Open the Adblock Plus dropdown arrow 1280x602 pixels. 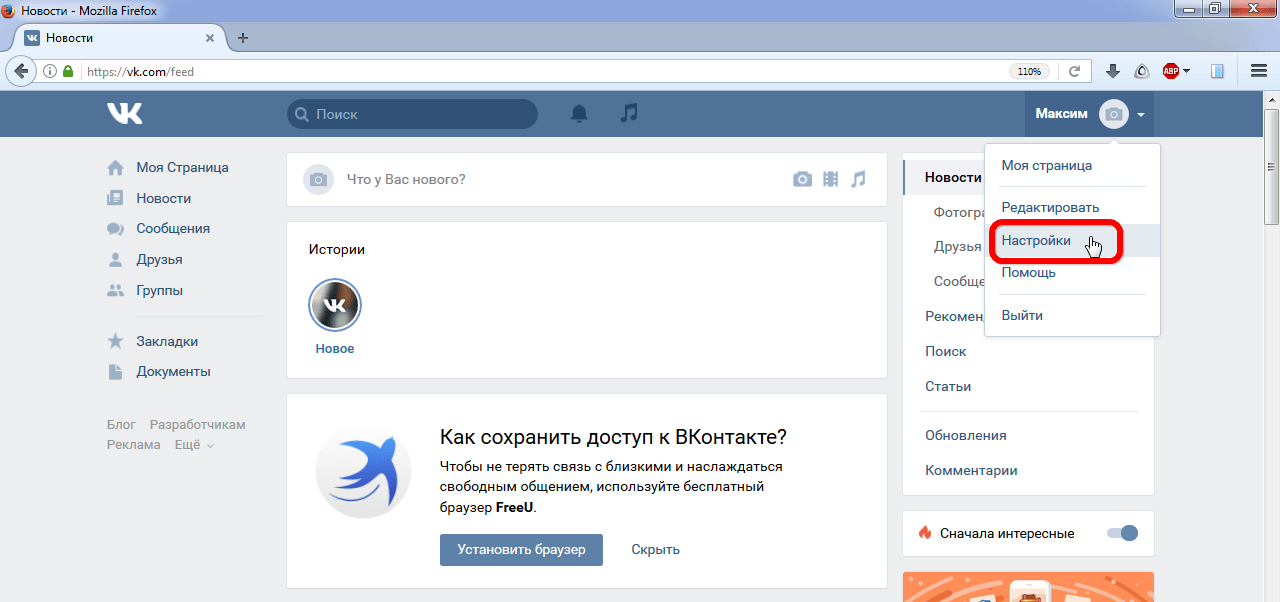(x=1187, y=71)
